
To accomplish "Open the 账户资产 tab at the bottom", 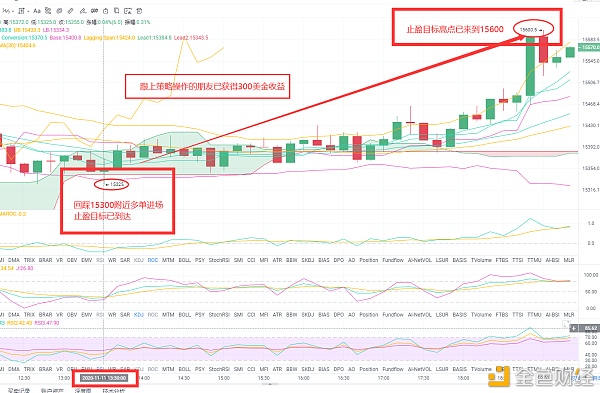I will click(52, 391).
